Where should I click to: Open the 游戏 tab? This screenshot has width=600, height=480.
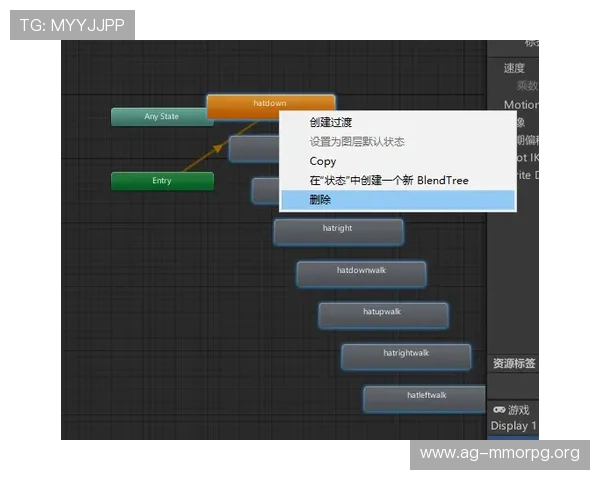(x=512, y=410)
